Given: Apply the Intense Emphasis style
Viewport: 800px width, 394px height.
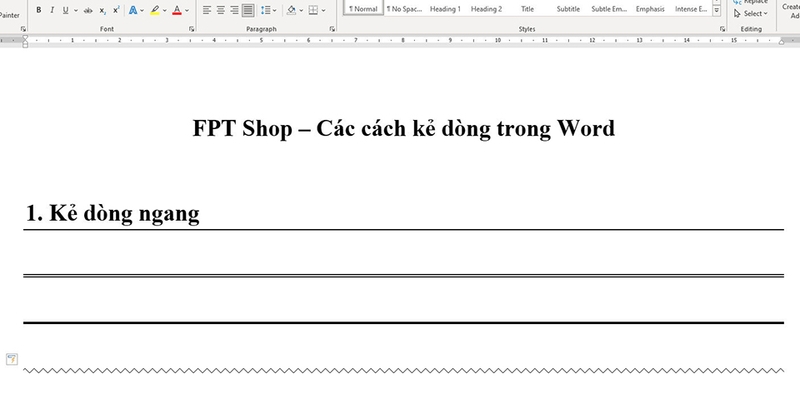Looking at the screenshot, I should 691,9.
